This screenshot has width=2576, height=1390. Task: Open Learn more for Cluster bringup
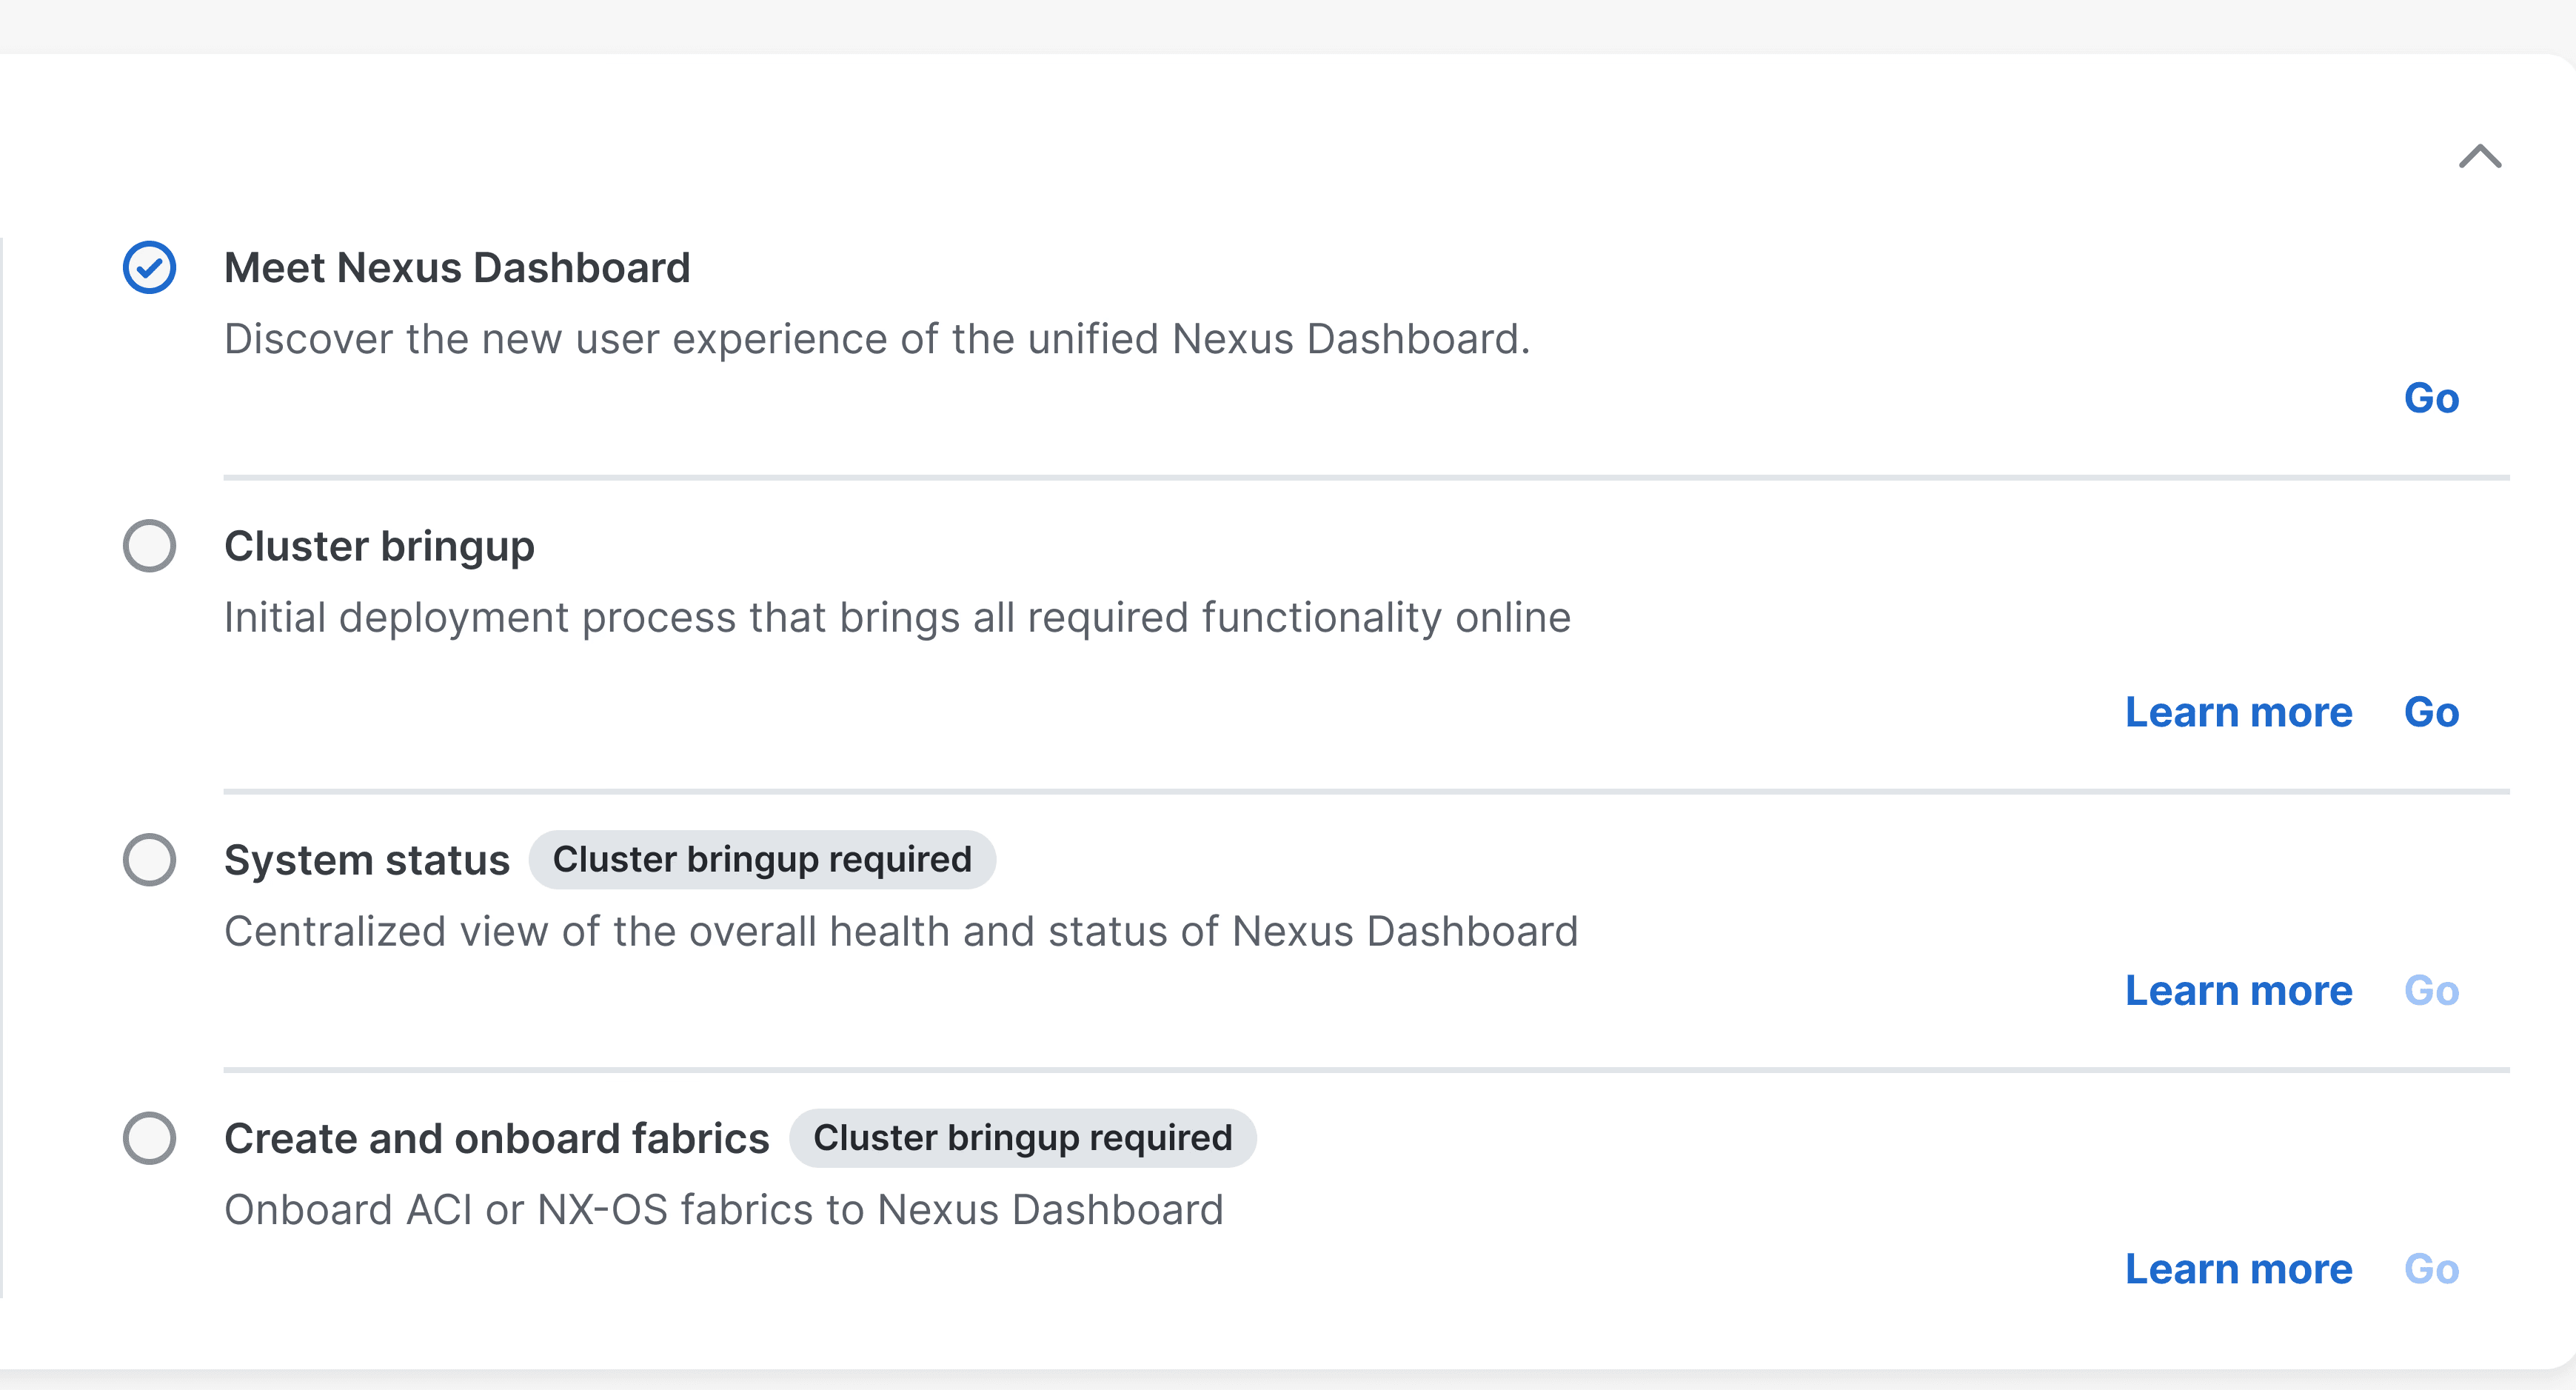coord(2238,712)
